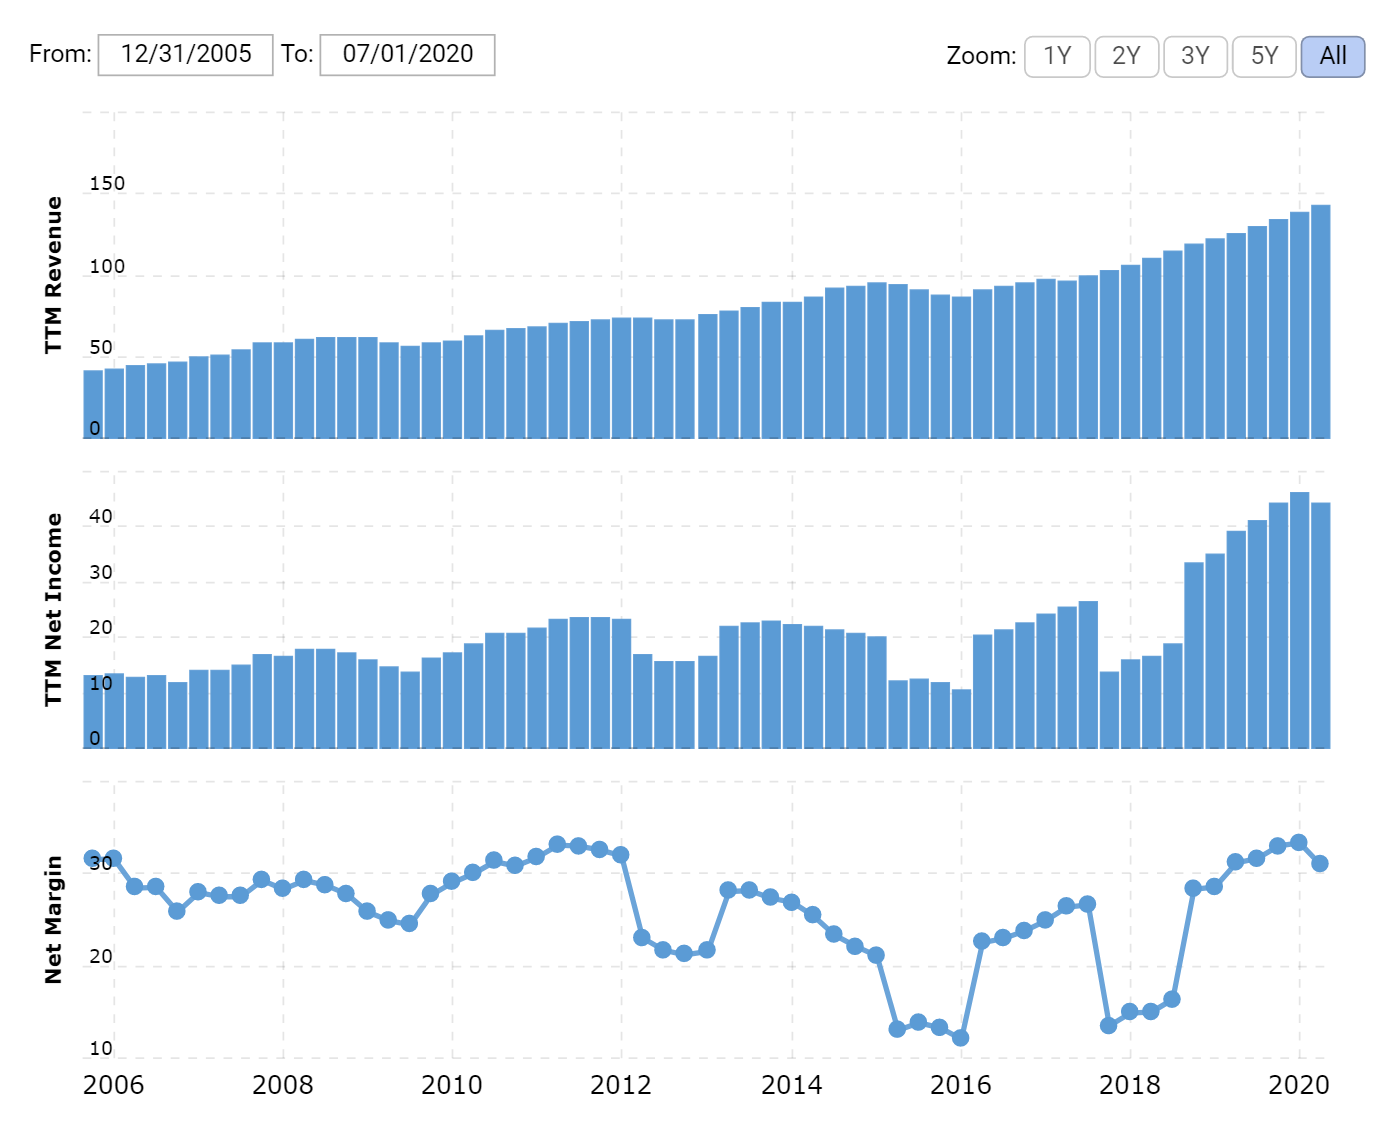This screenshot has height=1132, width=1400.
Task: Click the 2016 x-axis label
Action: [x=961, y=1085]
